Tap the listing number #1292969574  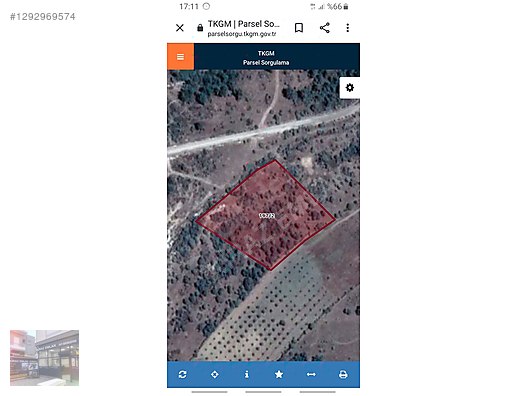click(43, 17)
